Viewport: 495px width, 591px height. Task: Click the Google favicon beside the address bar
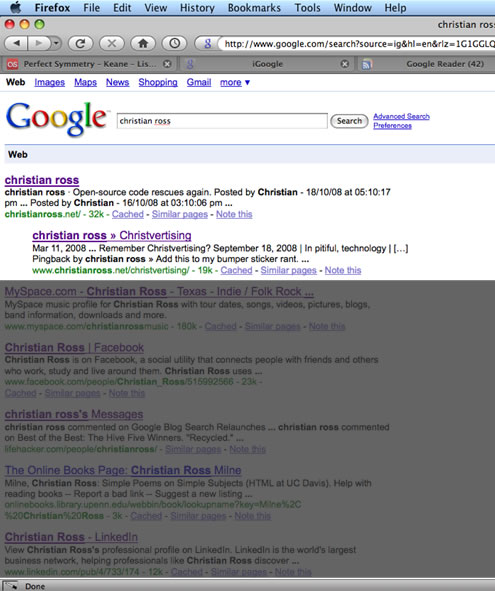[207, 44]
